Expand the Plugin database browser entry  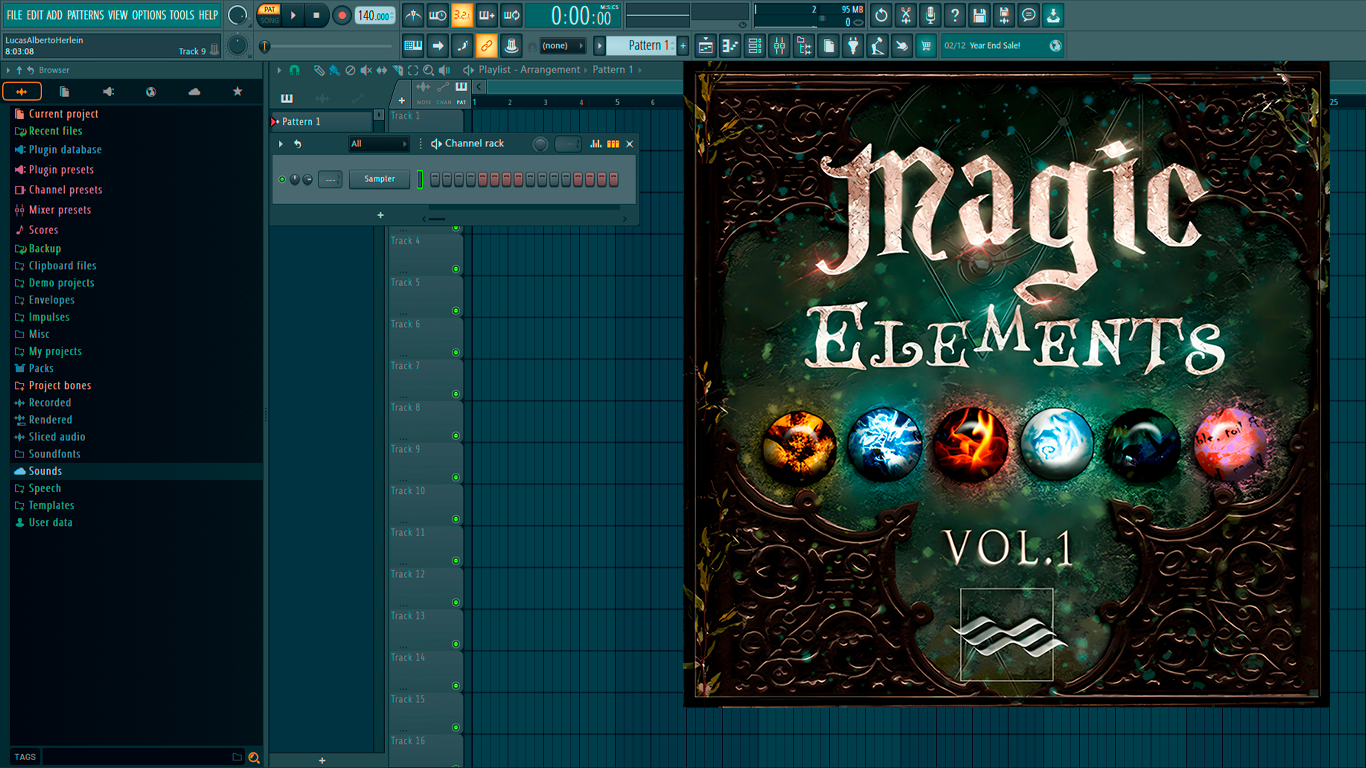[65, 149]
